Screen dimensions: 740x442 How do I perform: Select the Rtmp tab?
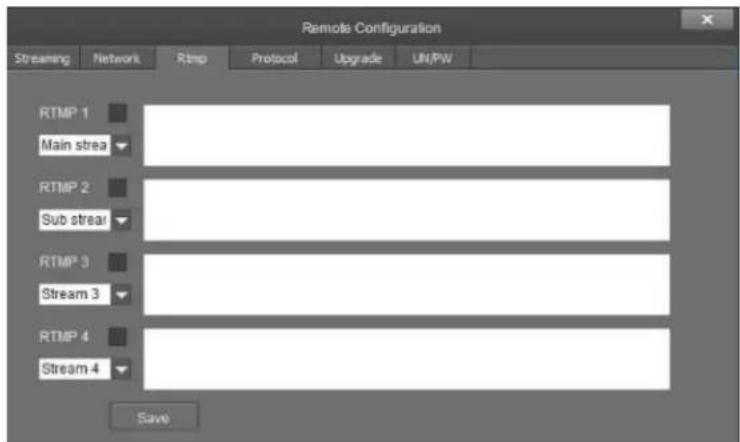pyautogui.click(x=192, y=58)
